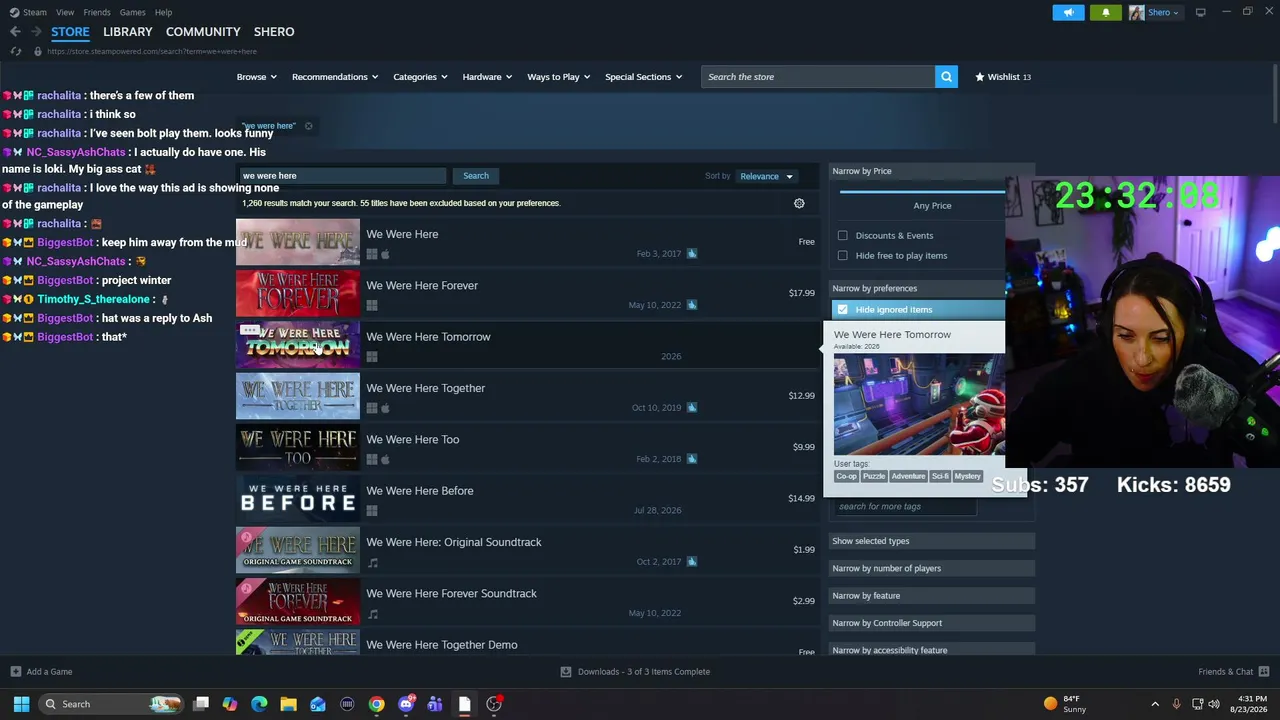Image resolution: width=1280 pixels, height=720 pixels.
Task: Uncheck Hide ignored items
Action: point(843,310)
